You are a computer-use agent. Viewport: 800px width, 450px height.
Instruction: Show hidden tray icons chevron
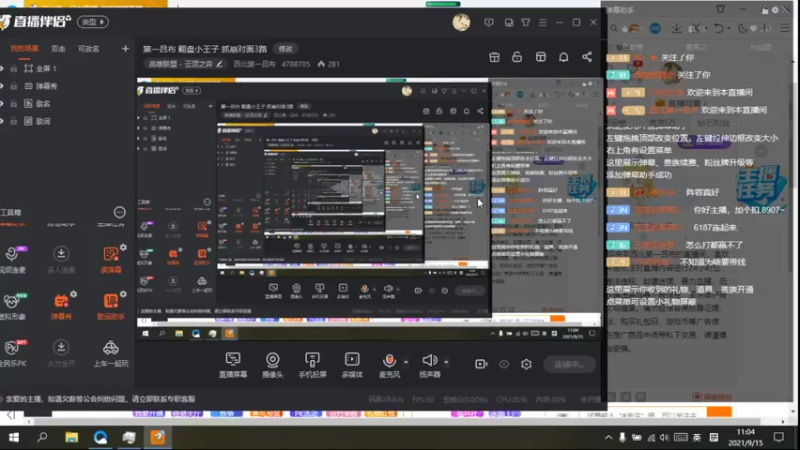tap(608, 437)
